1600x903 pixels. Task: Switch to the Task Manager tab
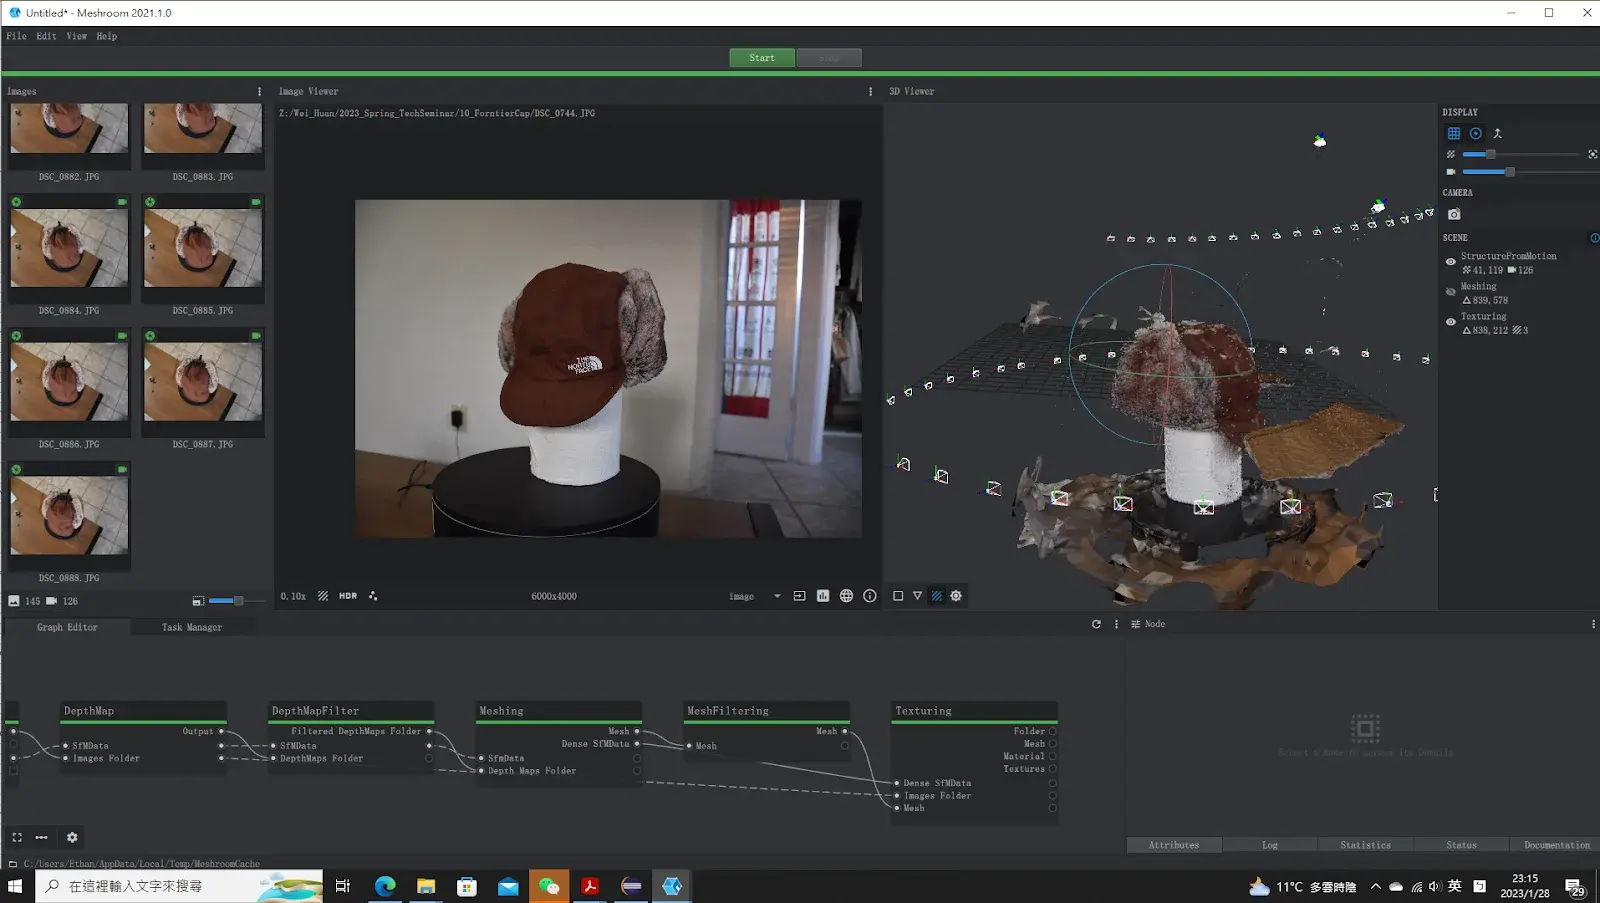pyautogui.click(x=192, y=627)
